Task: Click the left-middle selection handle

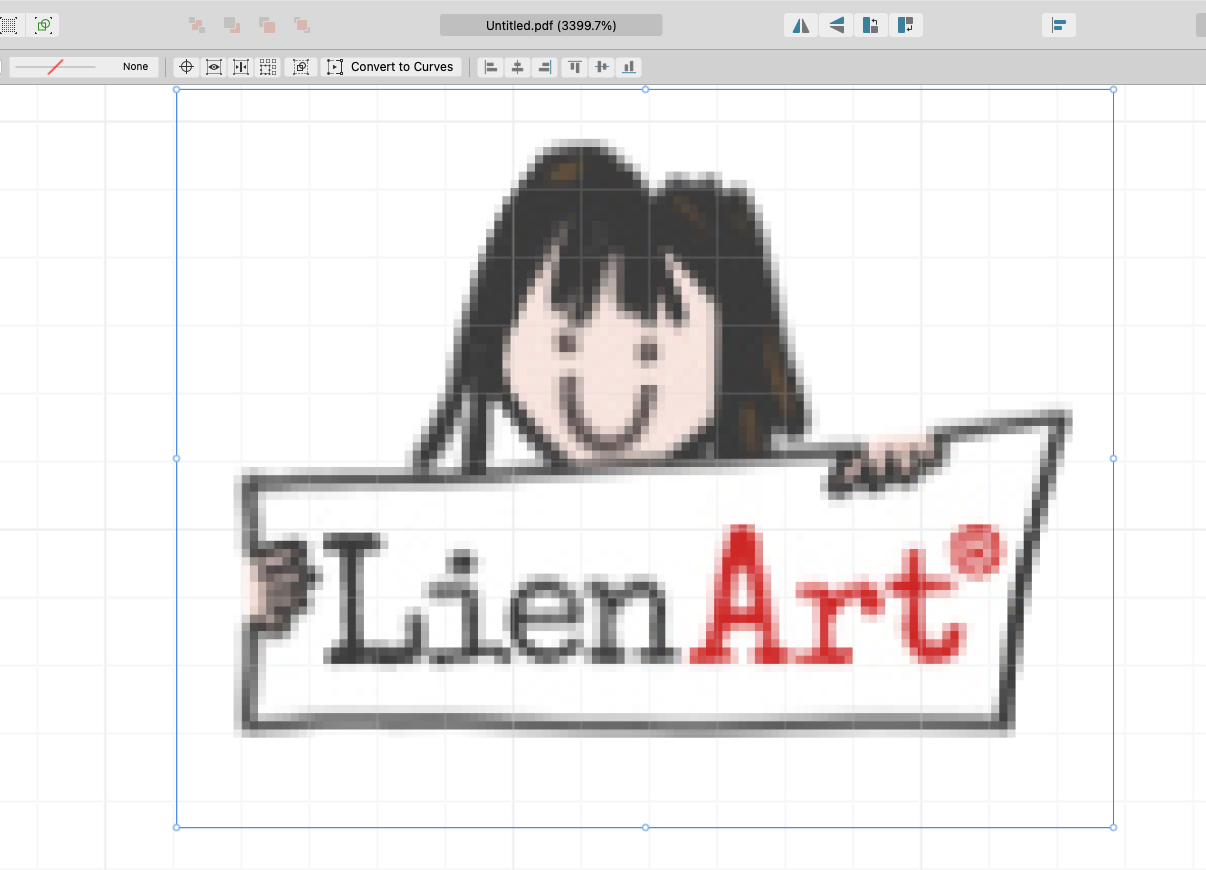Action: [x=177, y=458]
